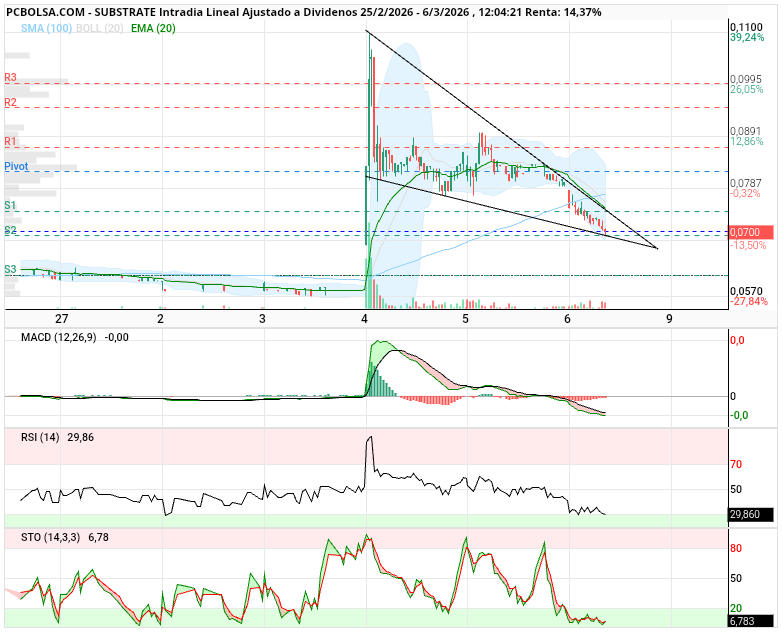Click the RSI (14) indicator label
Screen dimensions: 782x632
click(41, 436)
